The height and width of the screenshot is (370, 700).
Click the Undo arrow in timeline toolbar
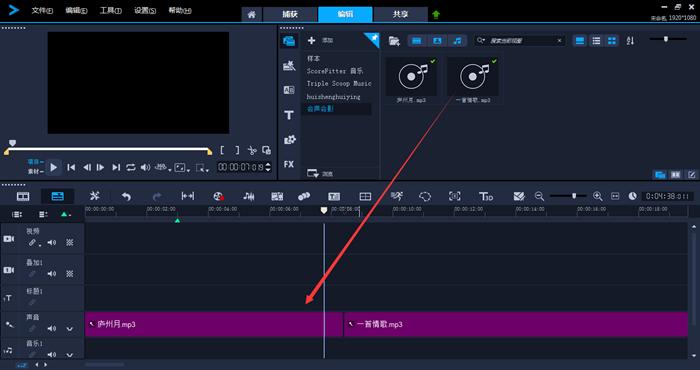[x=126, y=196]
